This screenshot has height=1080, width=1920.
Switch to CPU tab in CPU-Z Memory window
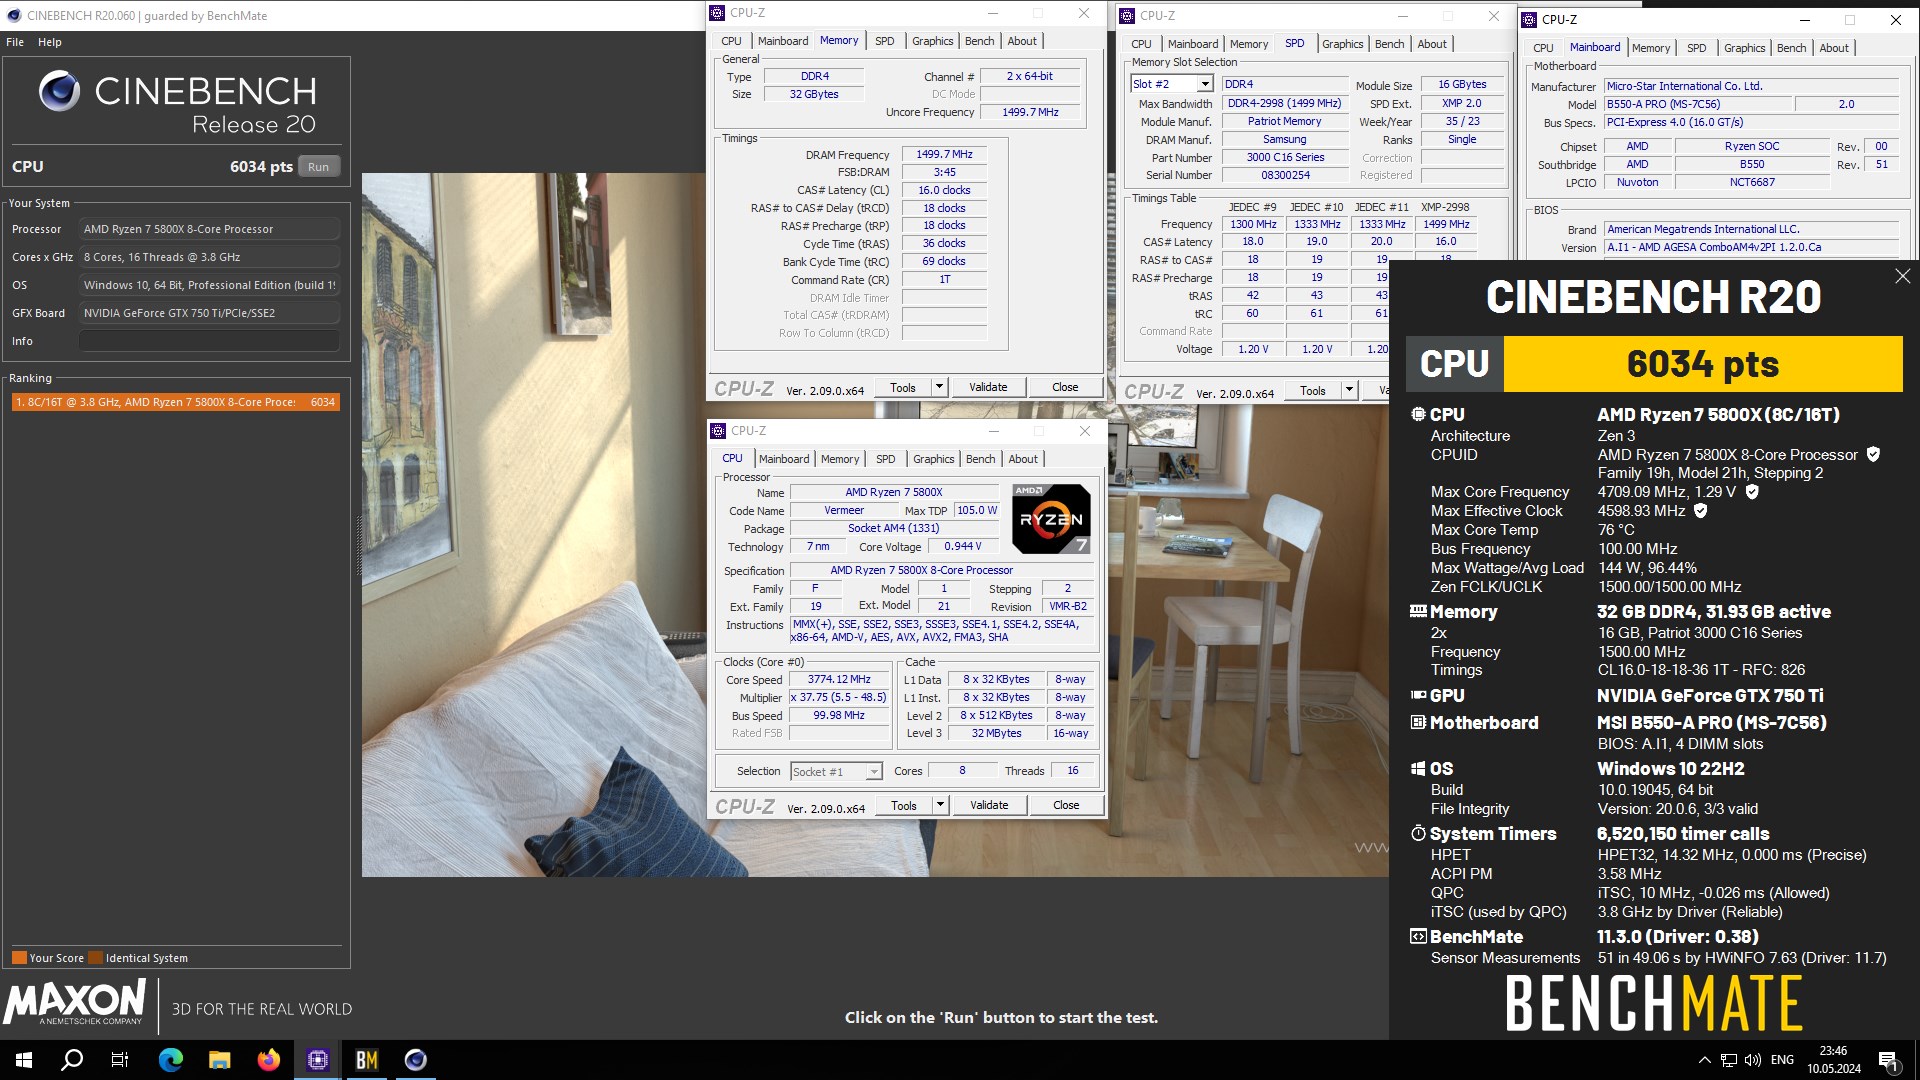[x=731, y=41]
